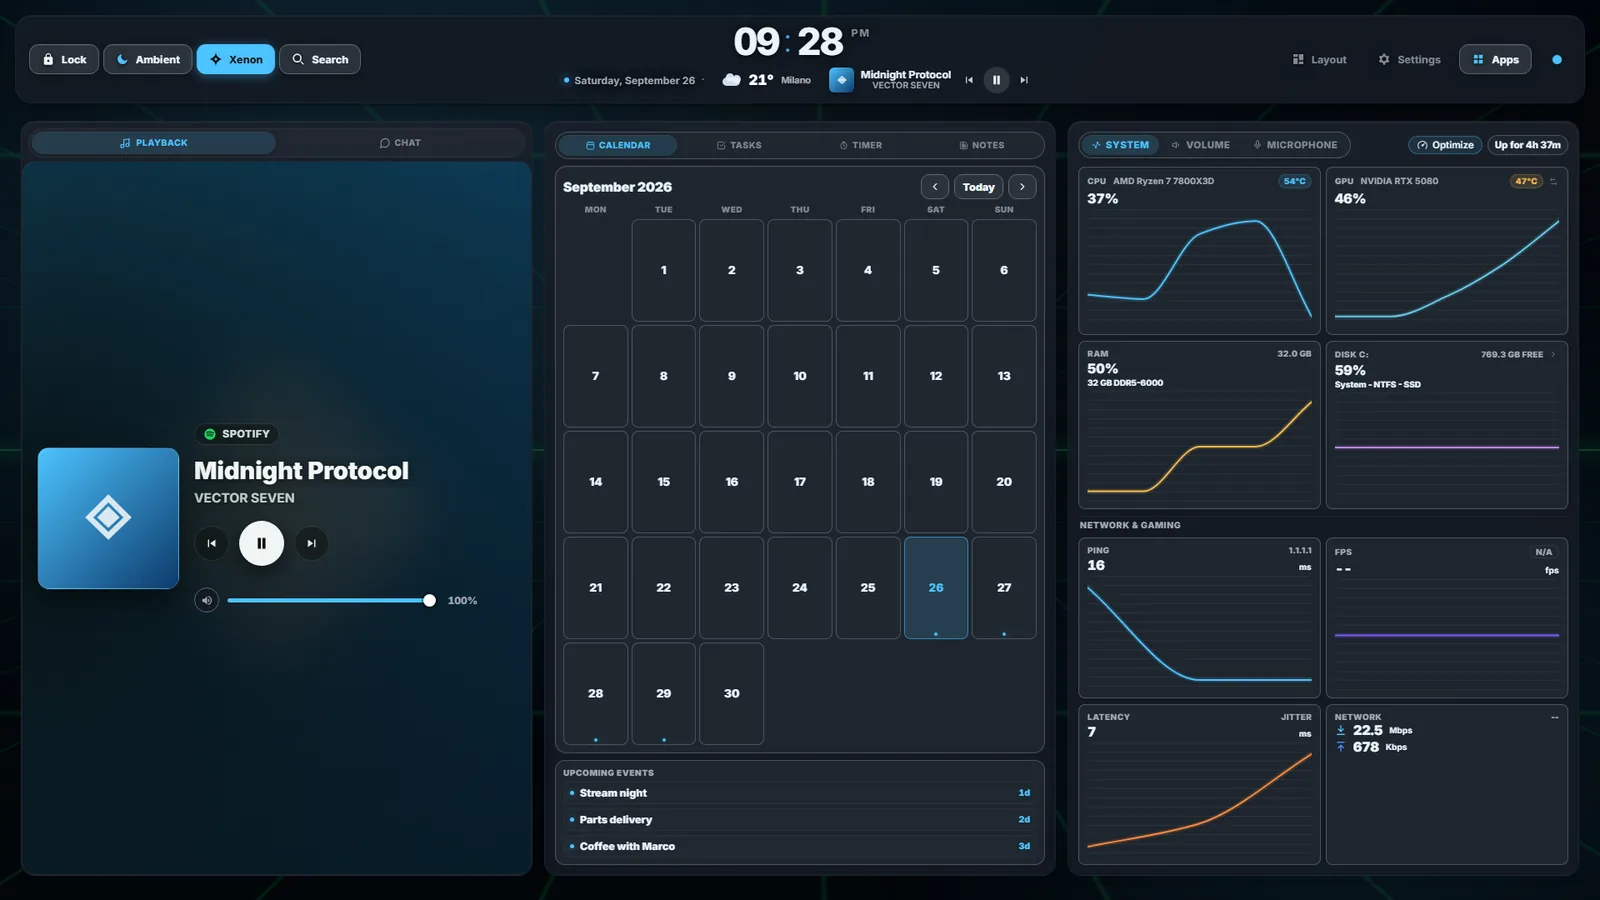This screenshot has height=900, width=1600.
Task: Mute audio with the speaker icon
Action: click(207, 600)
